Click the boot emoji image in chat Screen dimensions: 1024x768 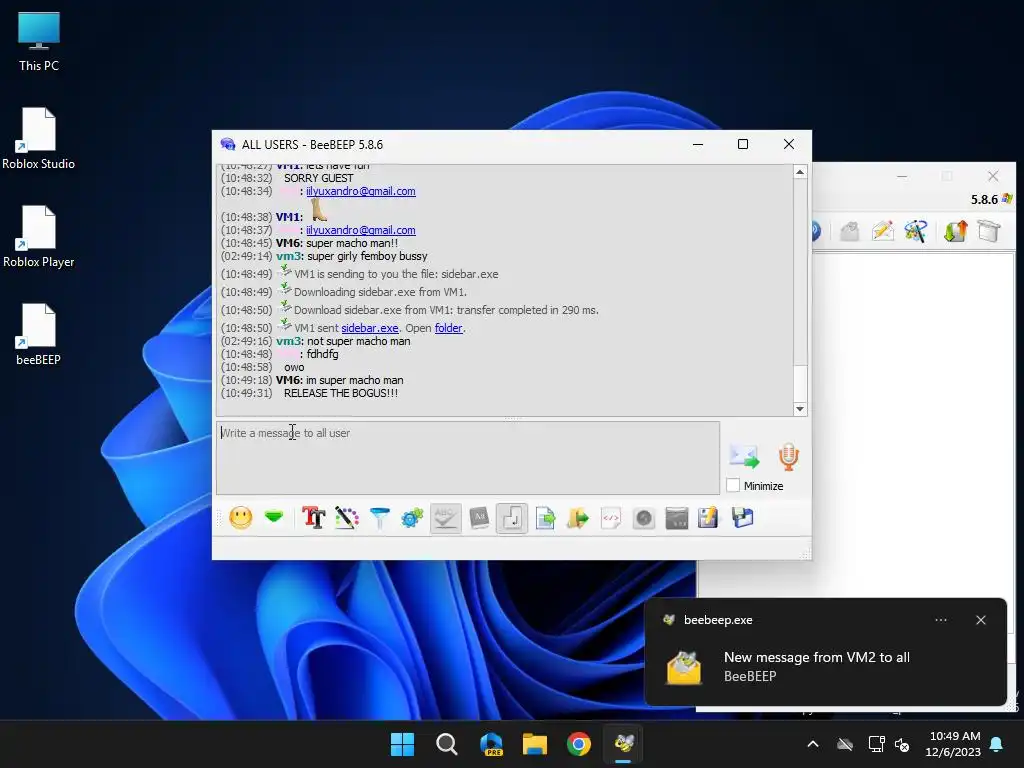[319, 210]
